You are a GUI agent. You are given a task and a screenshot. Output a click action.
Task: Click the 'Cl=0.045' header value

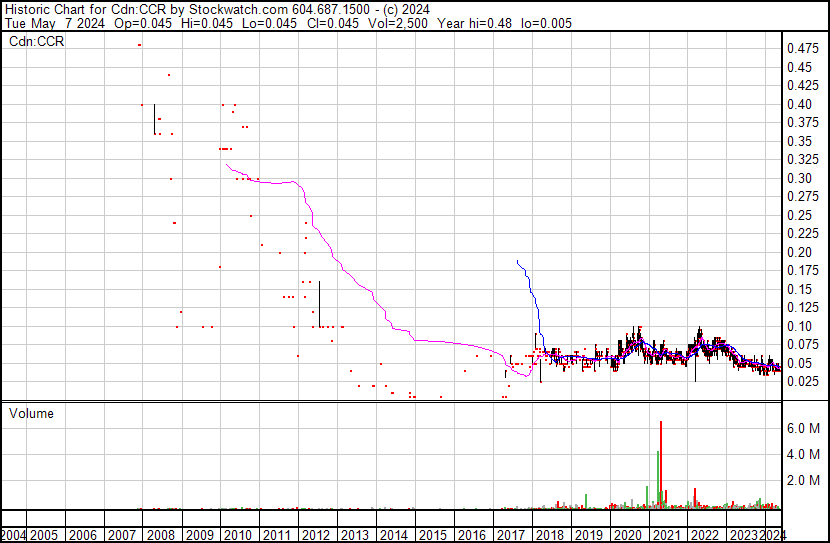[333, 23]
